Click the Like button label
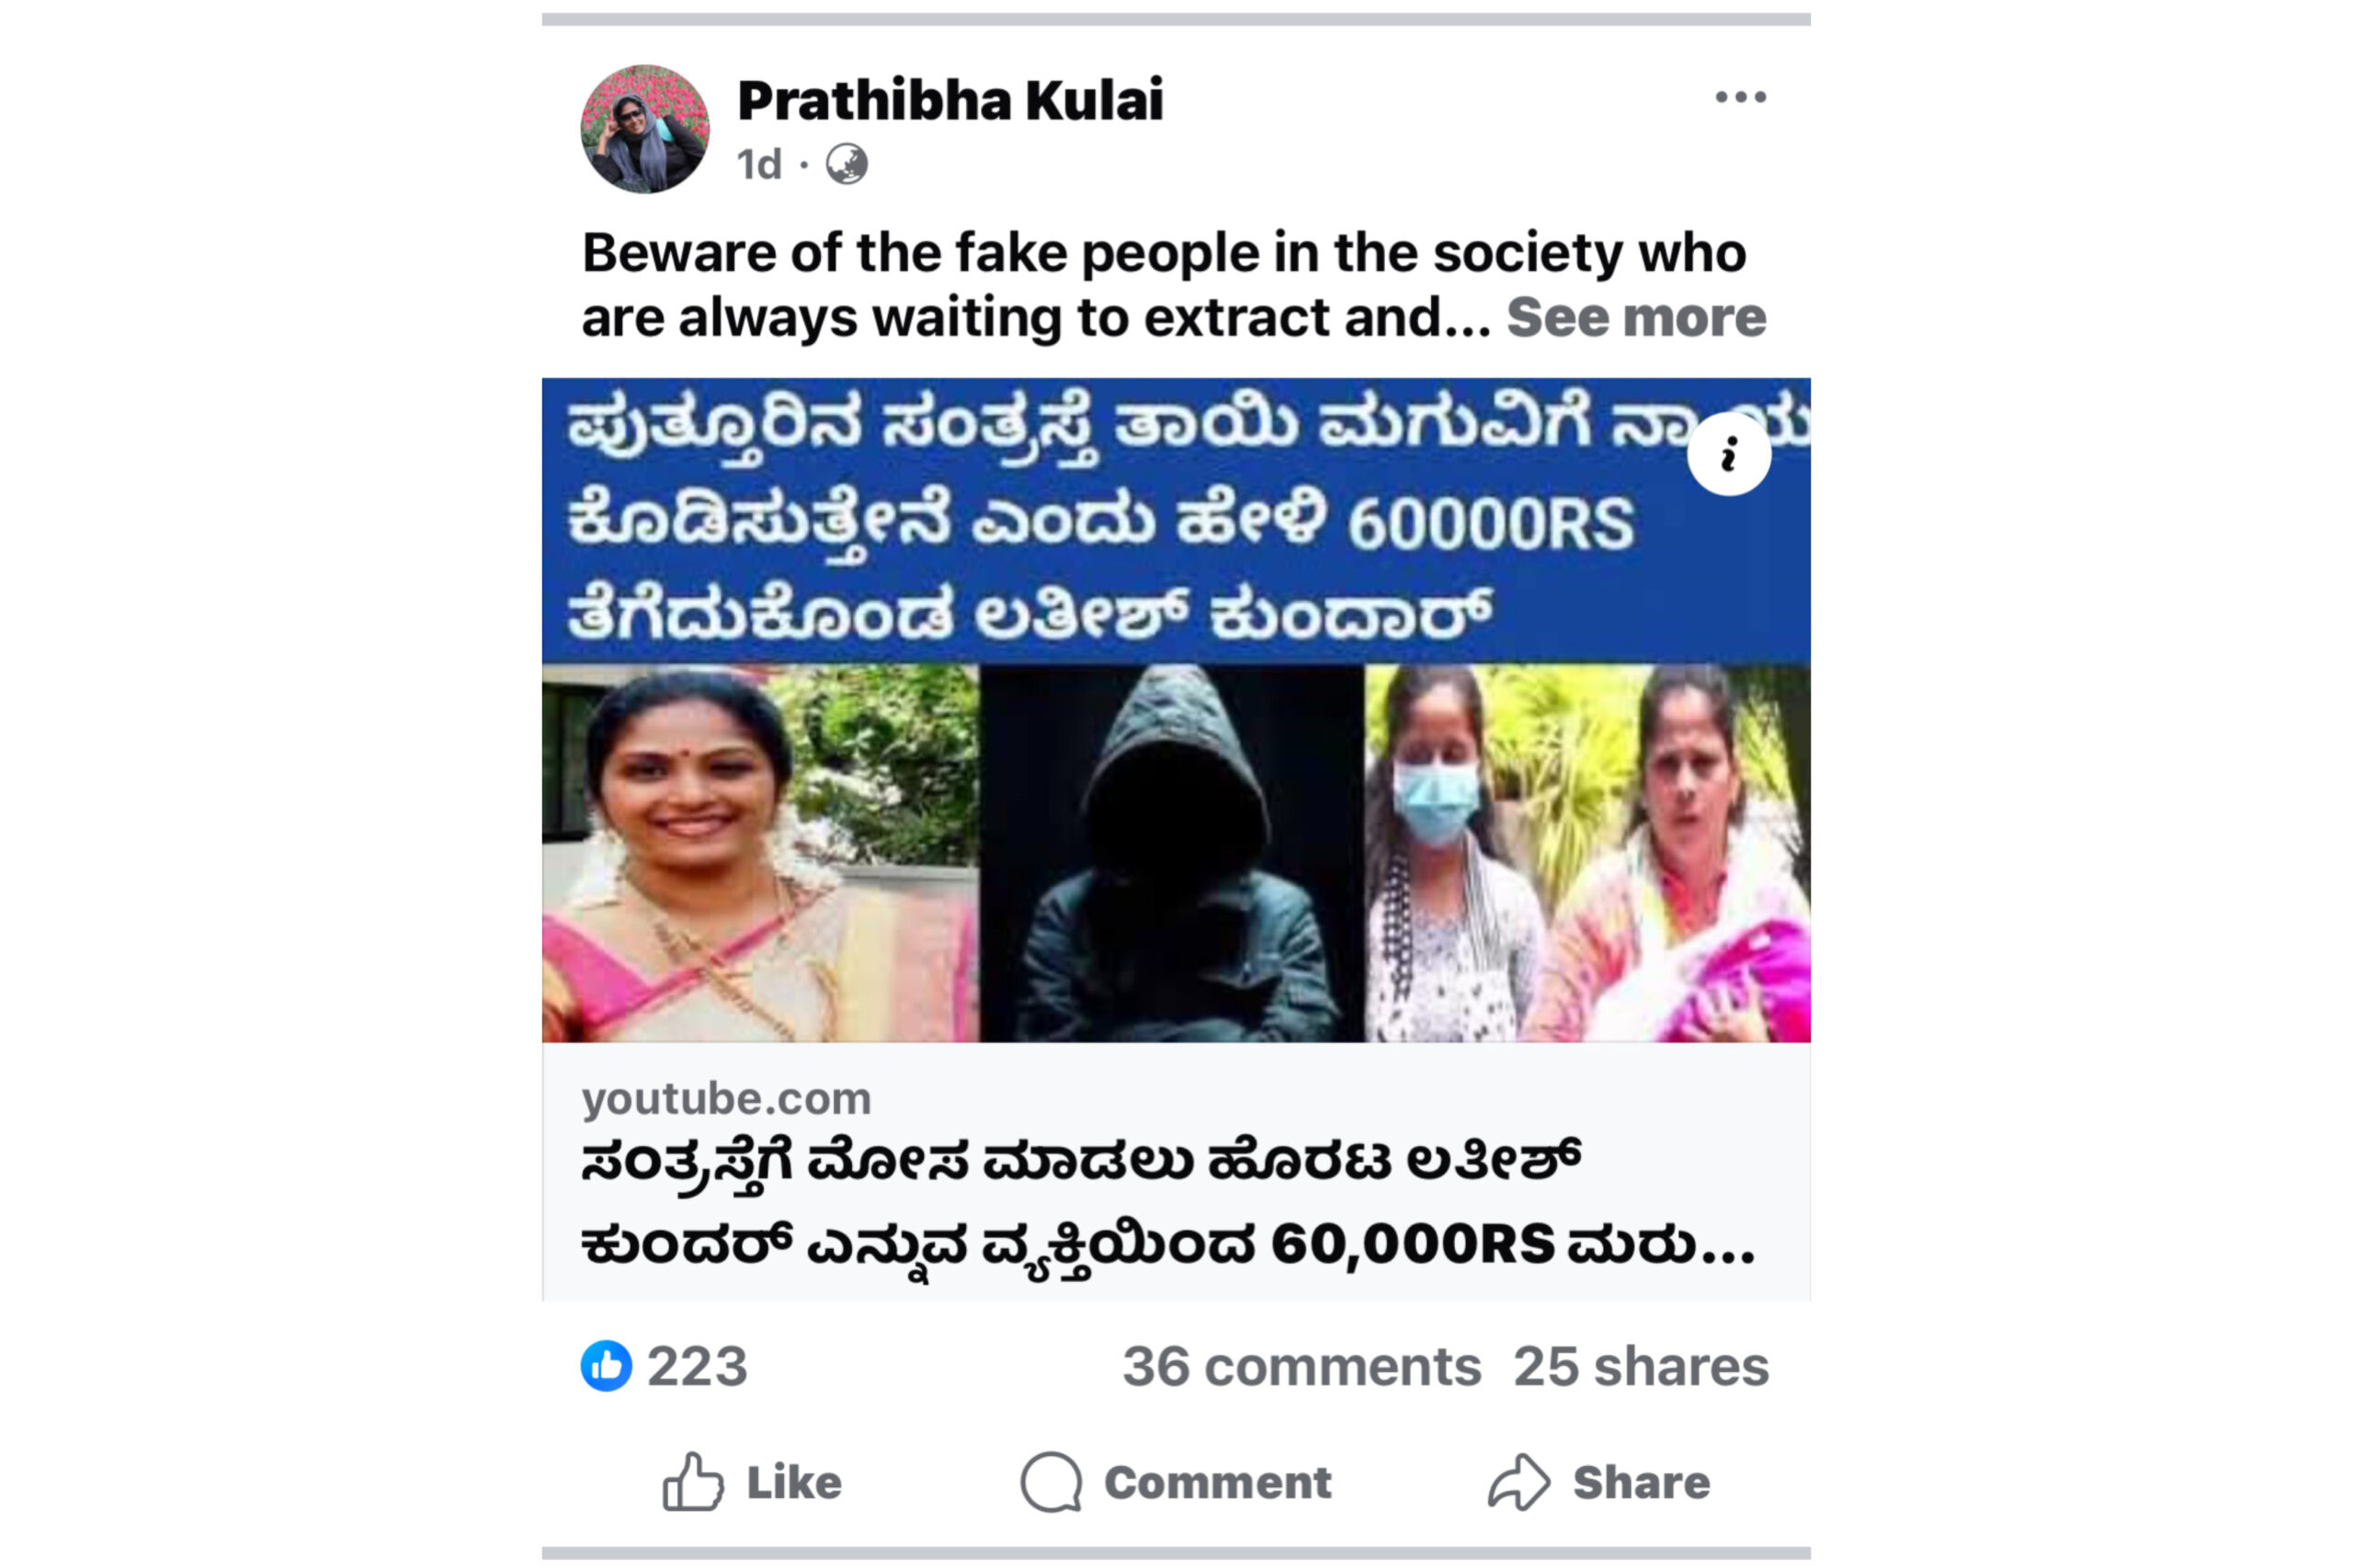 click(x=794, y=1482)
